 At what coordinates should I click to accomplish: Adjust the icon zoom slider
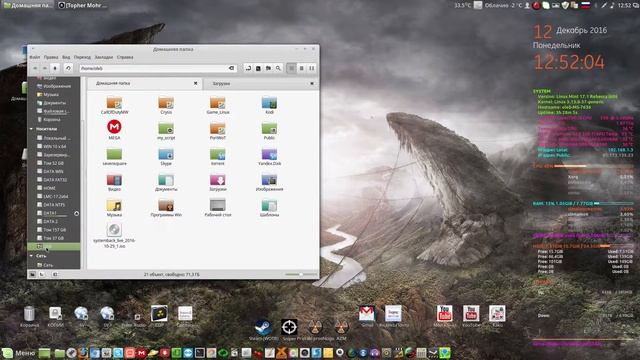(301, 274)
